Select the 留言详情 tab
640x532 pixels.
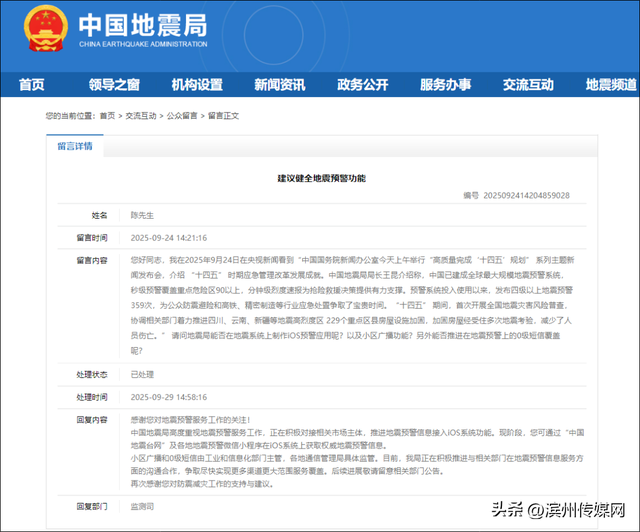75,146
